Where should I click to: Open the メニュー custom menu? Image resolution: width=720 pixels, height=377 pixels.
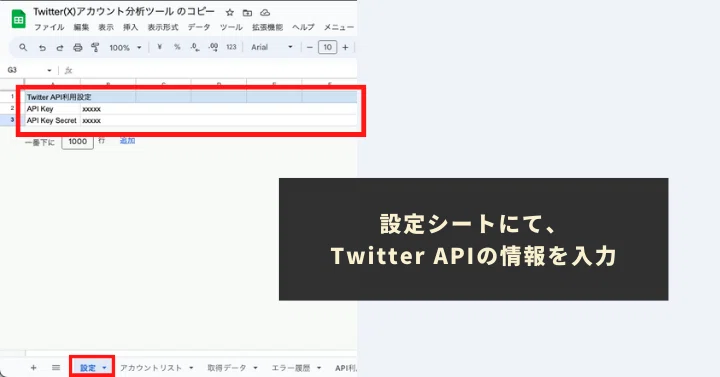click(x=339, y=27)
